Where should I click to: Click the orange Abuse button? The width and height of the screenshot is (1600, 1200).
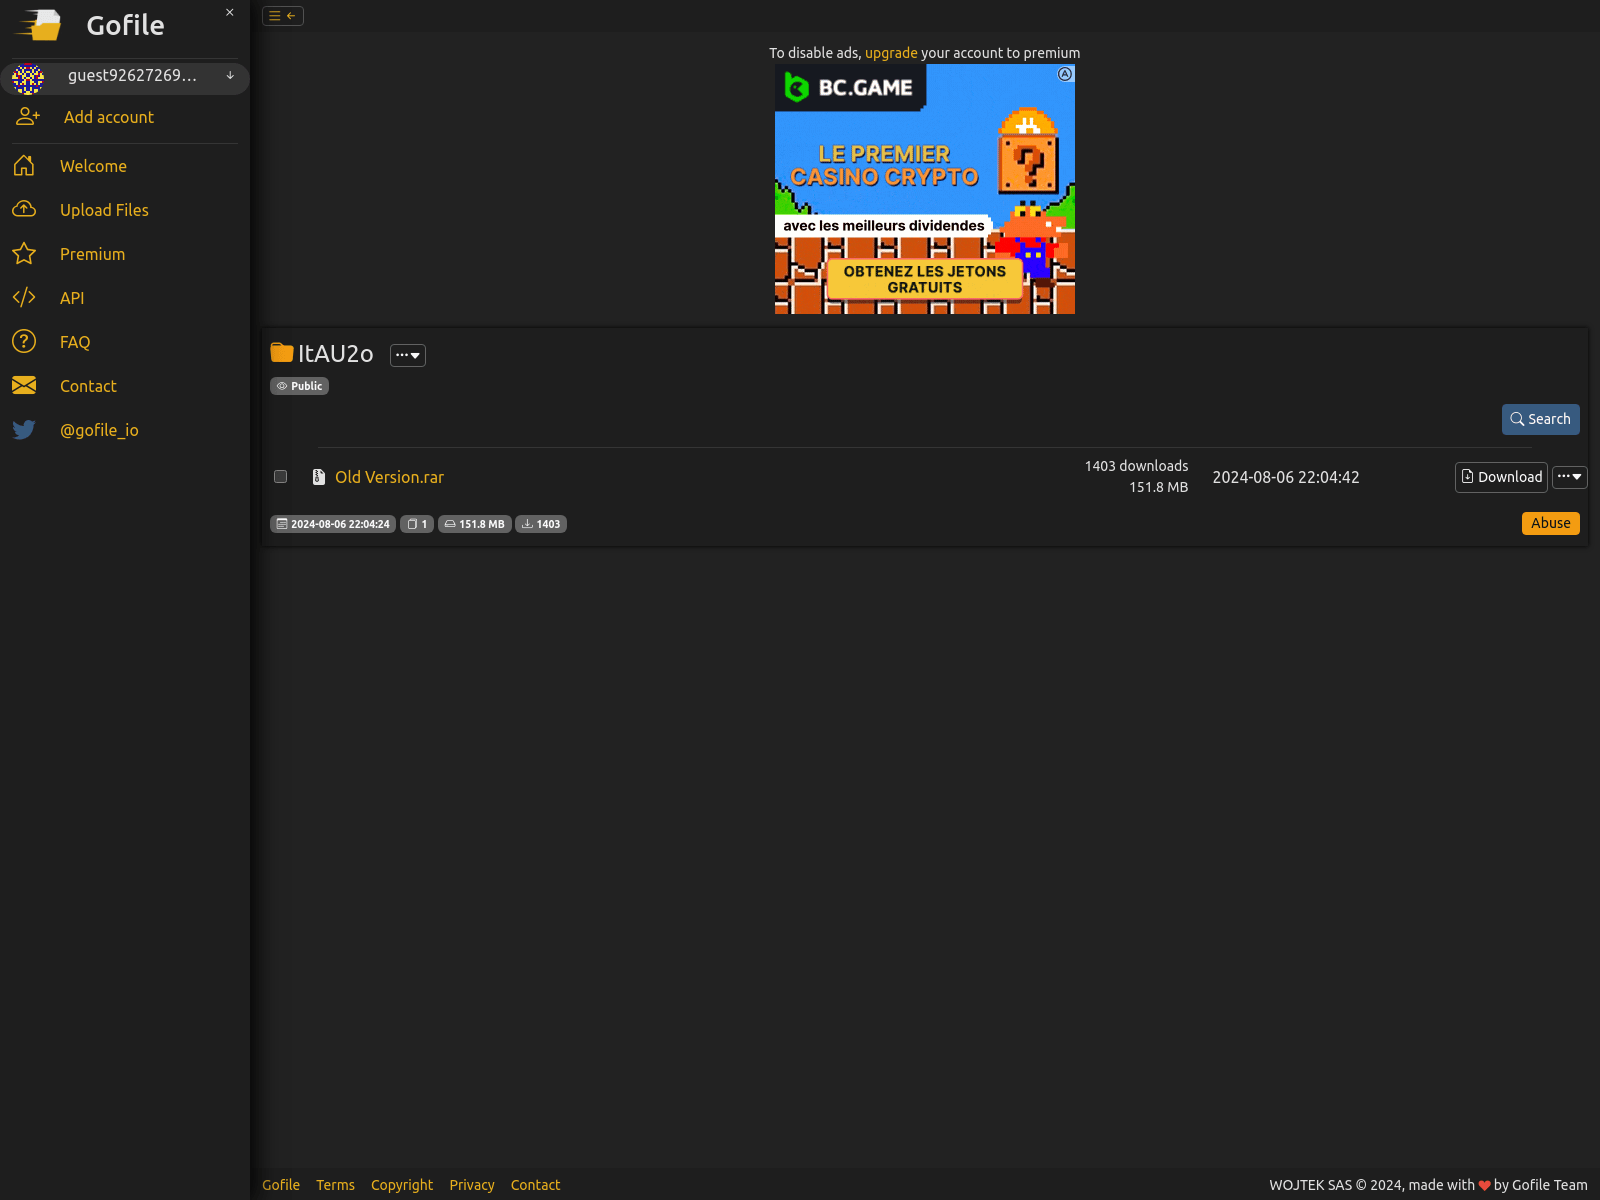[x=1551, y=523]
